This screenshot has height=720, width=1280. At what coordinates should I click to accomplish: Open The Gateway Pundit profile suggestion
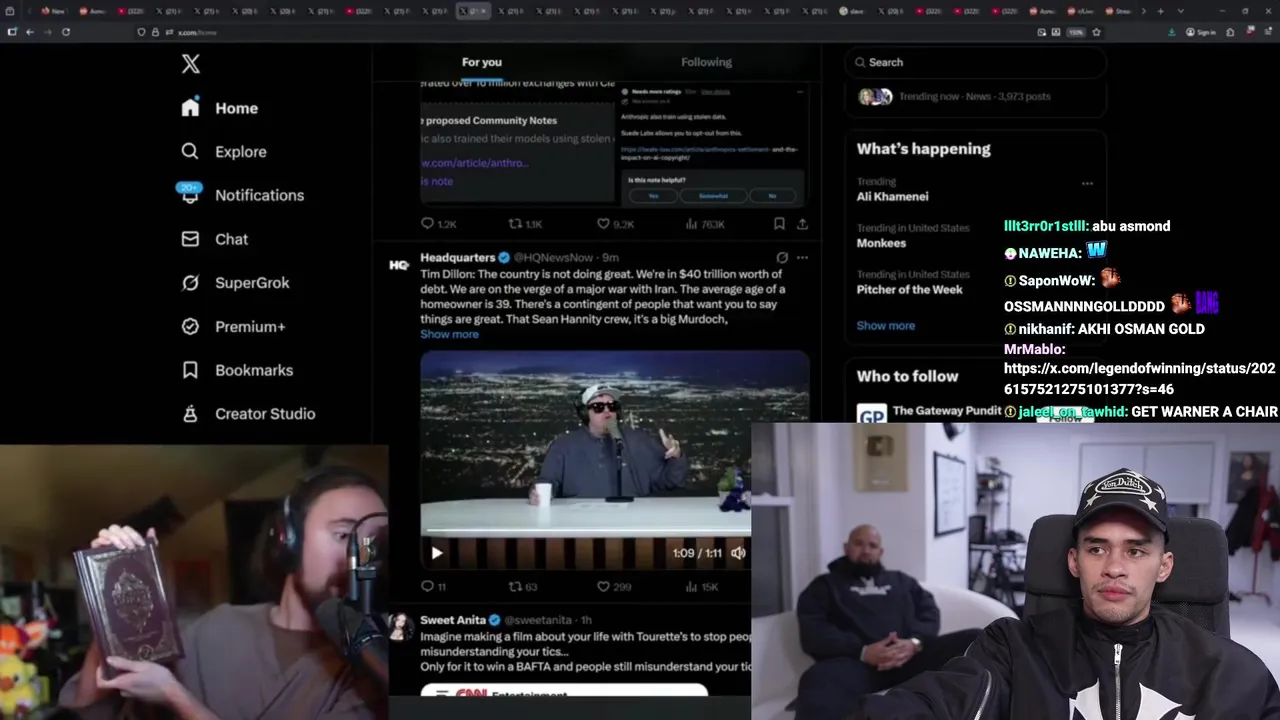947,410
